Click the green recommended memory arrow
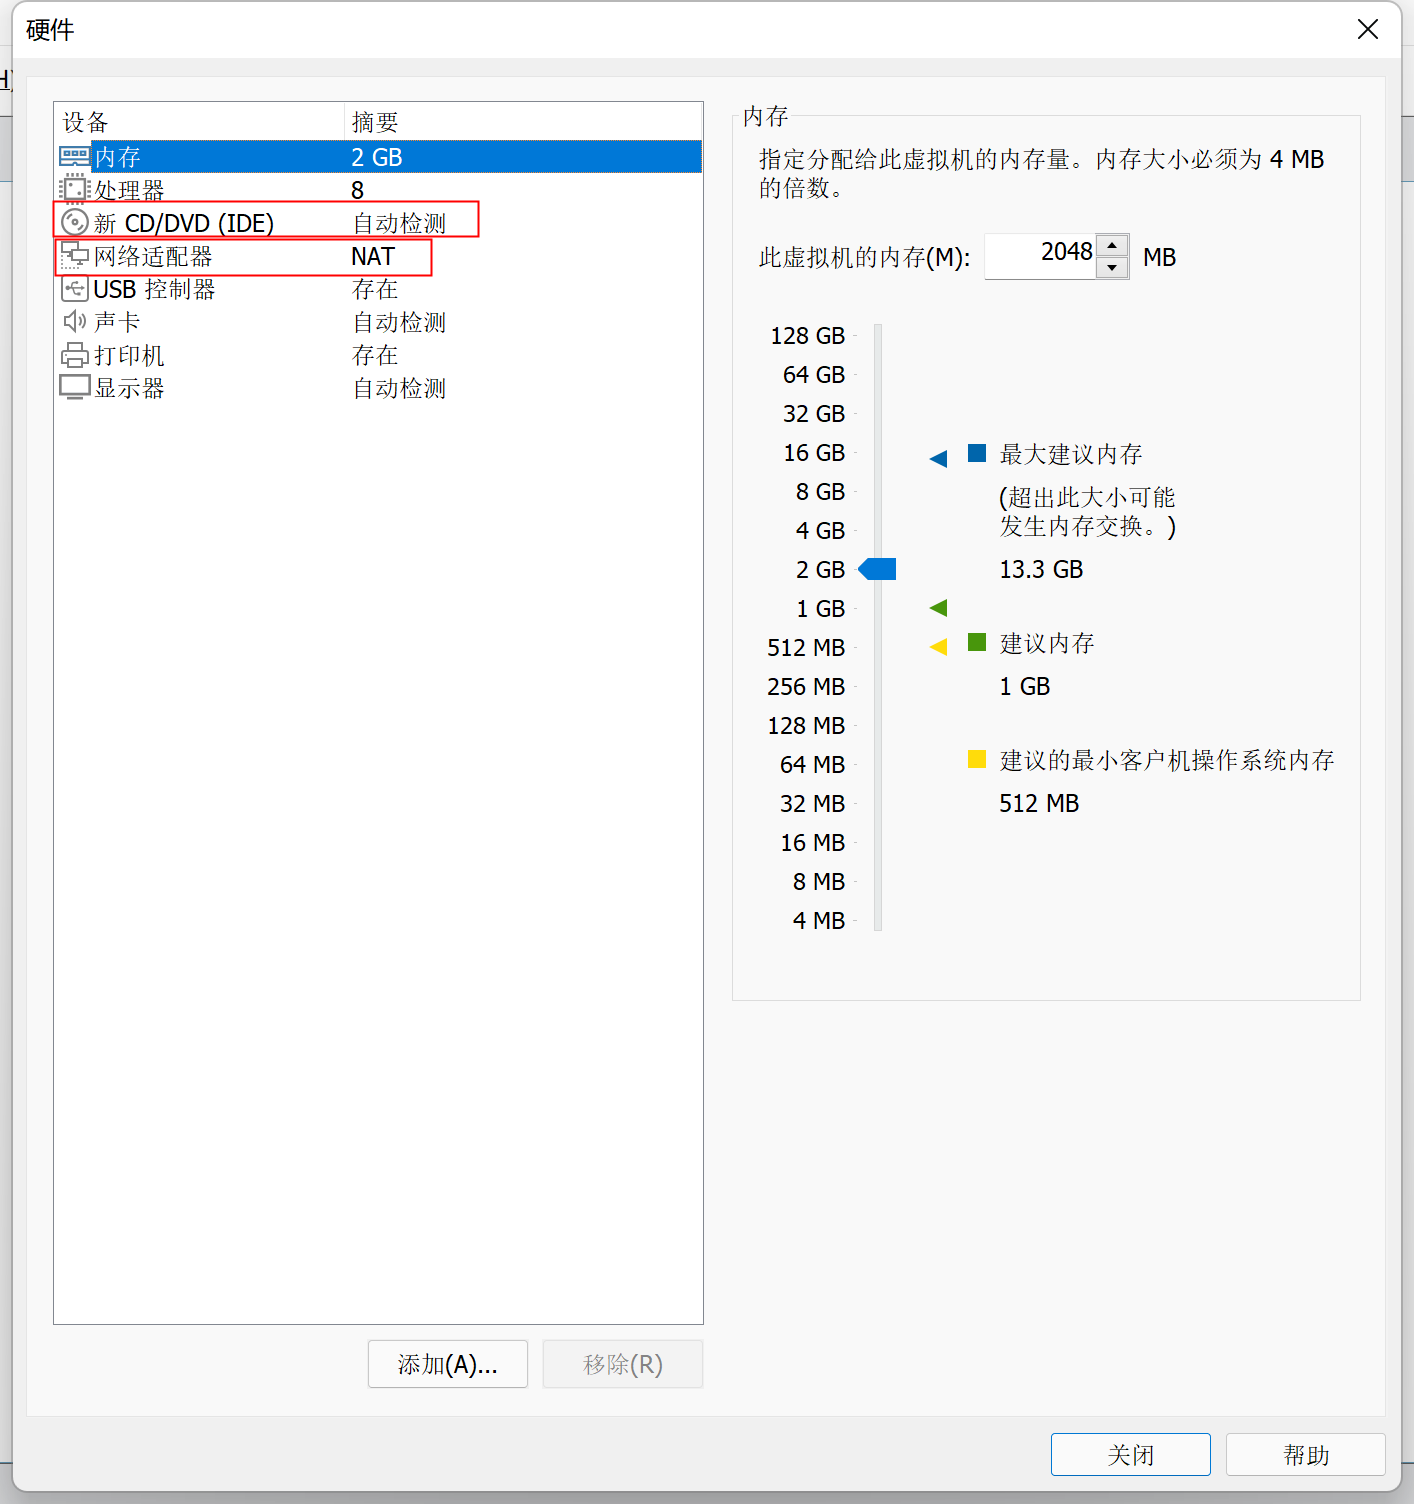Viewport: 1414px width, 1504px height. (x=938, y=608)
